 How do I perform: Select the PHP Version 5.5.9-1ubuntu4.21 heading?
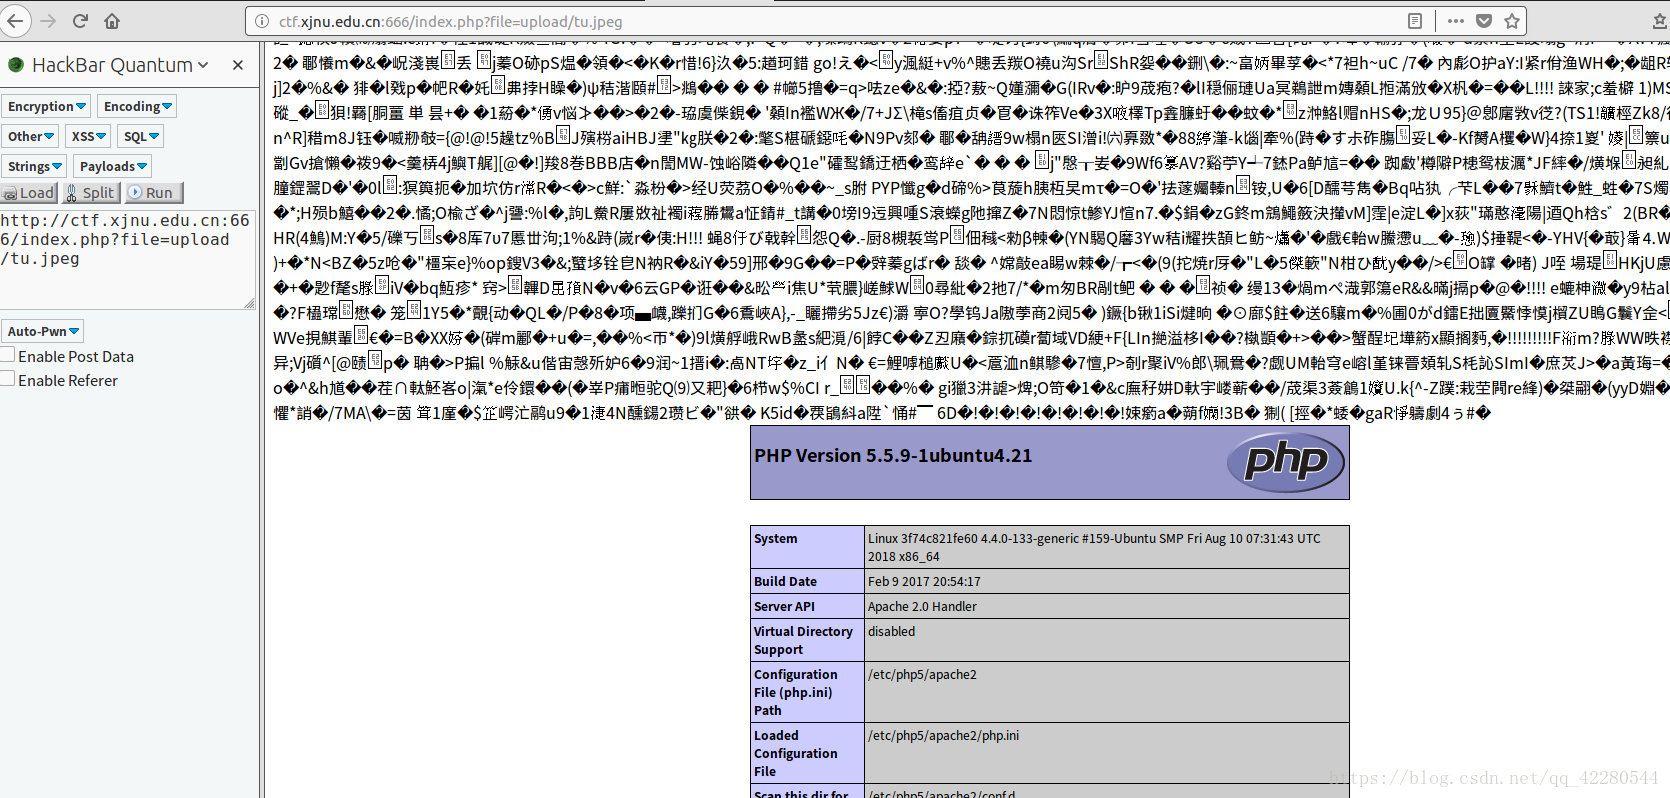pos(893,456)
